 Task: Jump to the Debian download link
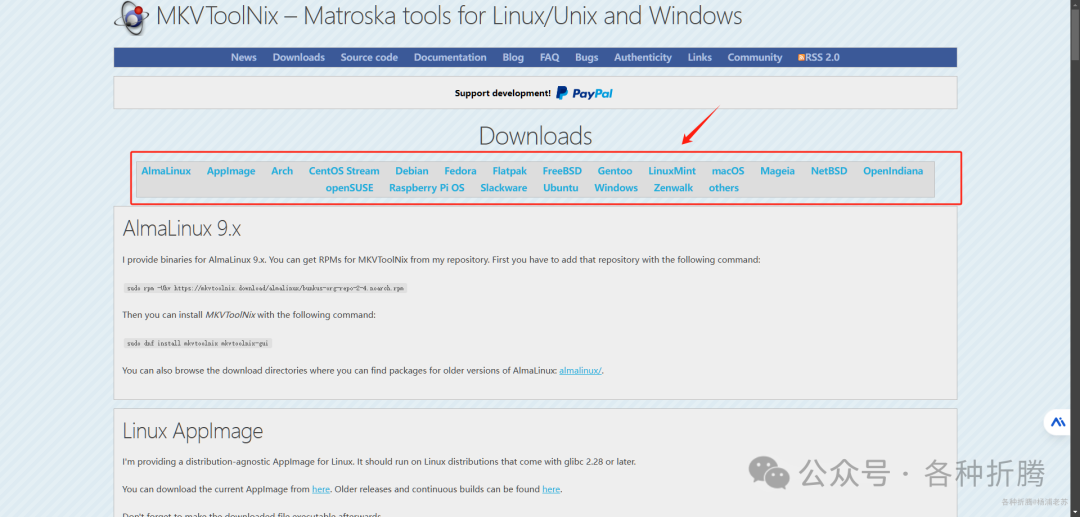[412, 171]
